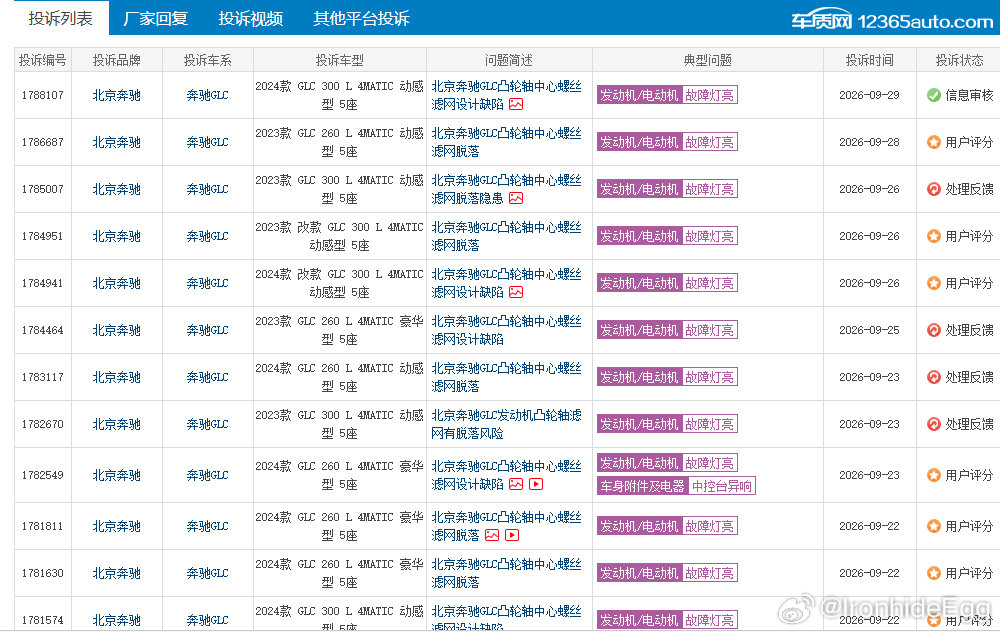Play video icon in complaint 1781811 row
1000x634 pixels.
pyautogui.click(x=512, y=535)
